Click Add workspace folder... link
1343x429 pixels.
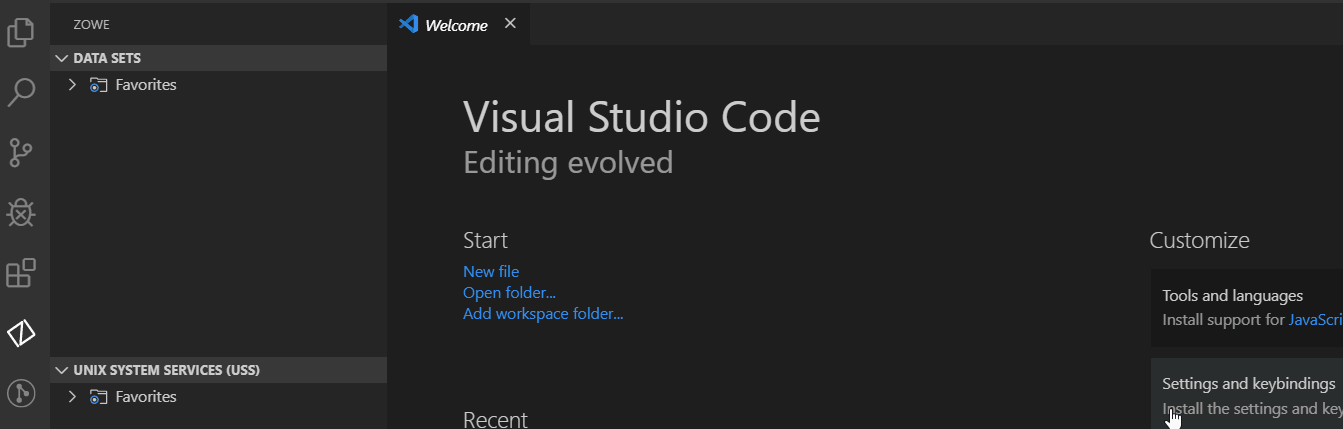point(543,313)
